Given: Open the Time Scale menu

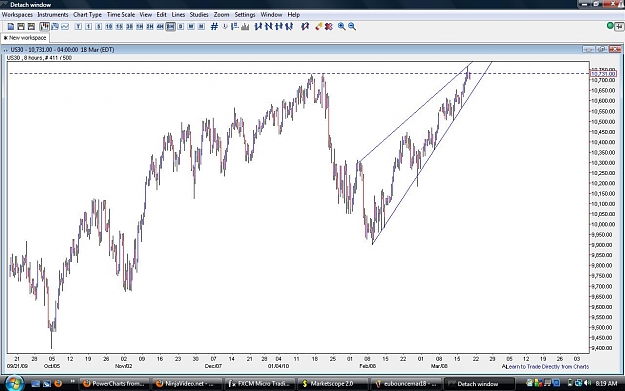Looking at the screenshot, I should point(121,14).
